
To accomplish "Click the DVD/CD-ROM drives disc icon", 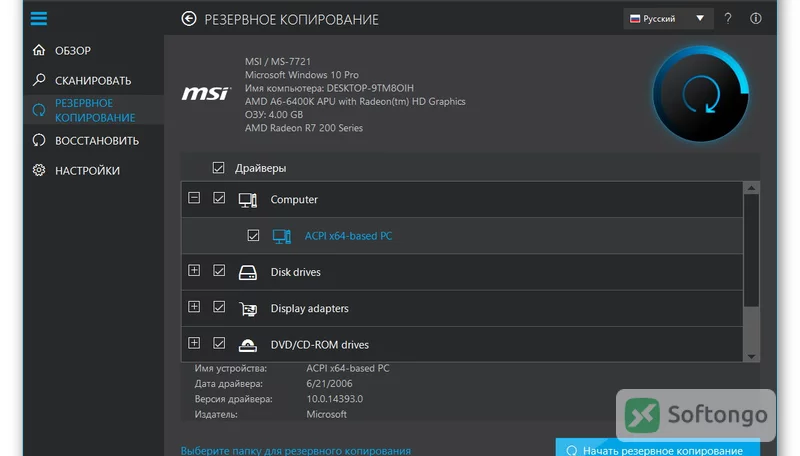I will click(x=248, y=345).
